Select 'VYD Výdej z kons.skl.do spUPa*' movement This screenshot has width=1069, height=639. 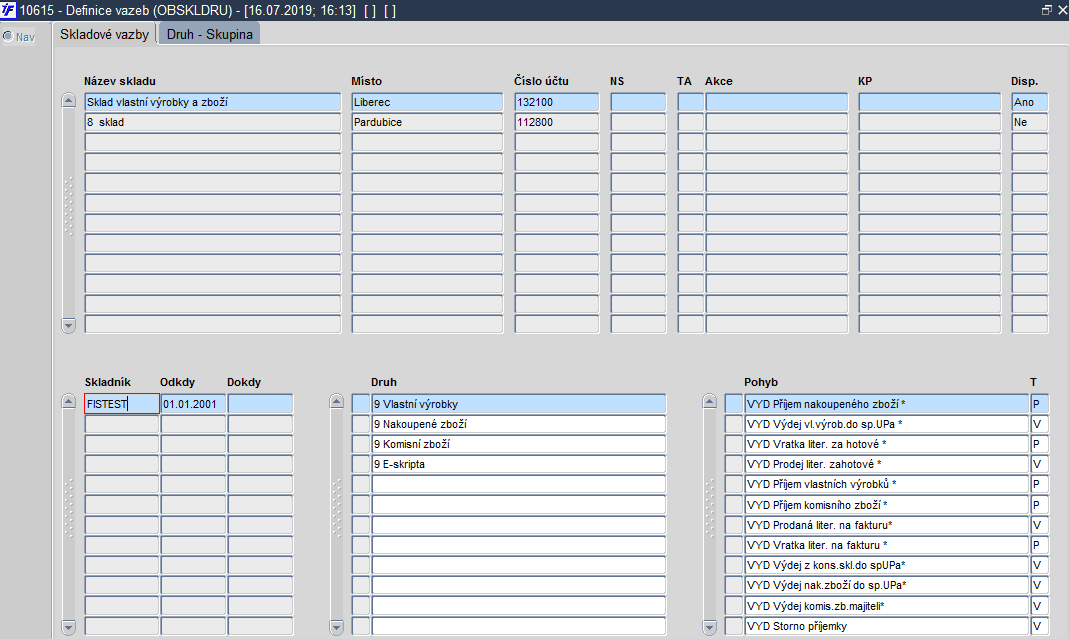click(x=886, y=565)
